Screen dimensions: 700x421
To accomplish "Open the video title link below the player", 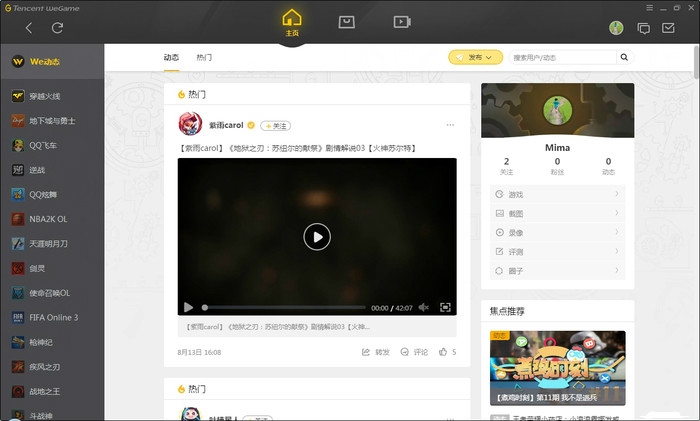I will 278,327.
